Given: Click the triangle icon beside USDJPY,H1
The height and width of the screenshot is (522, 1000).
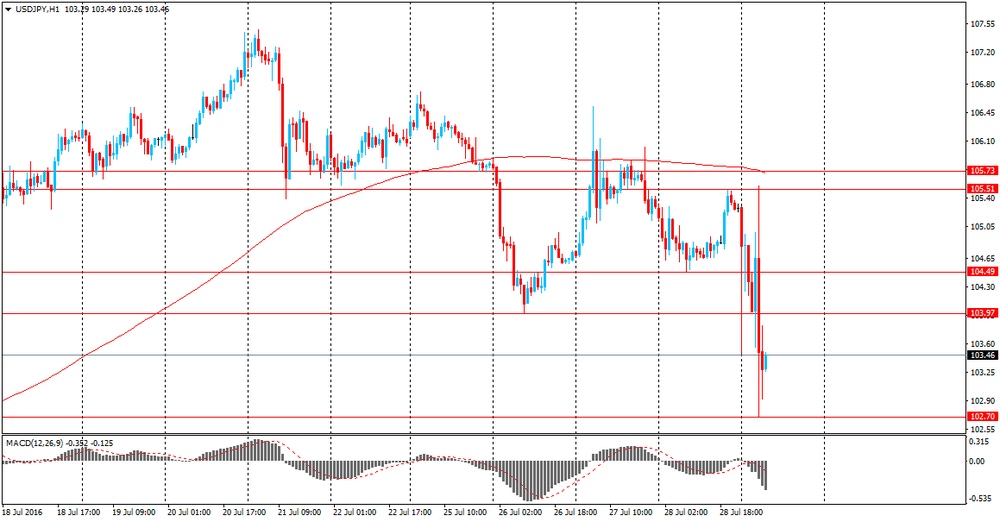Looking at the screenshot, I should click(8, 10).
